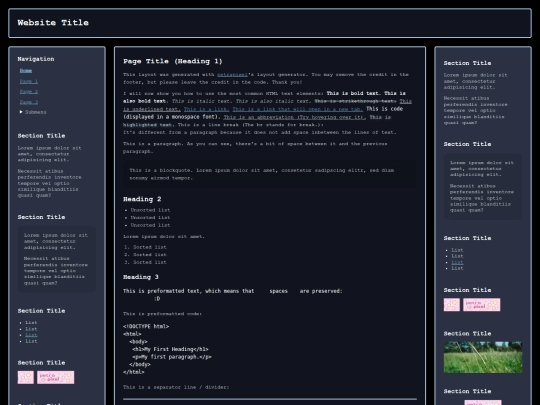Click the linked List item in left sidebar
The width and height of the screenshot is (540, 405).
pyautogui.click(x=31, y=335)
